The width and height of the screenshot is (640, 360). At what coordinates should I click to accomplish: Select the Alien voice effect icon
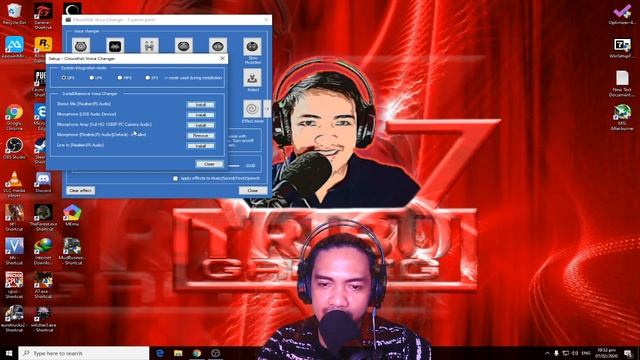click(81, 45)
